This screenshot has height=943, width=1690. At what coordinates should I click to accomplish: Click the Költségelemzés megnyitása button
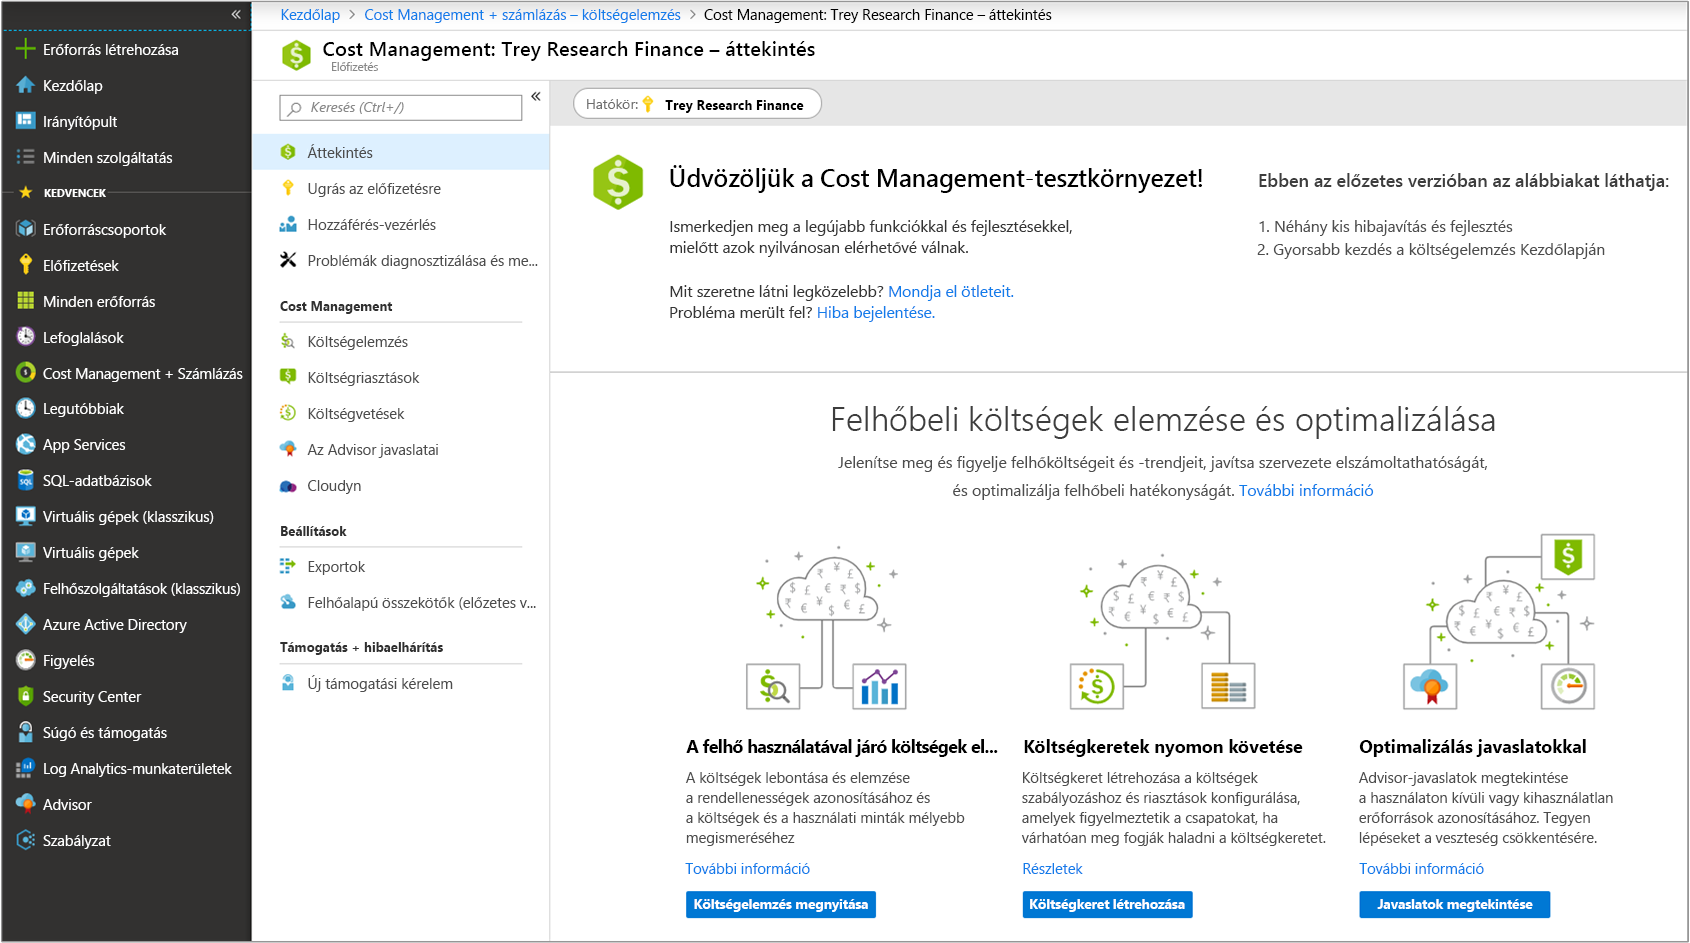781,904
